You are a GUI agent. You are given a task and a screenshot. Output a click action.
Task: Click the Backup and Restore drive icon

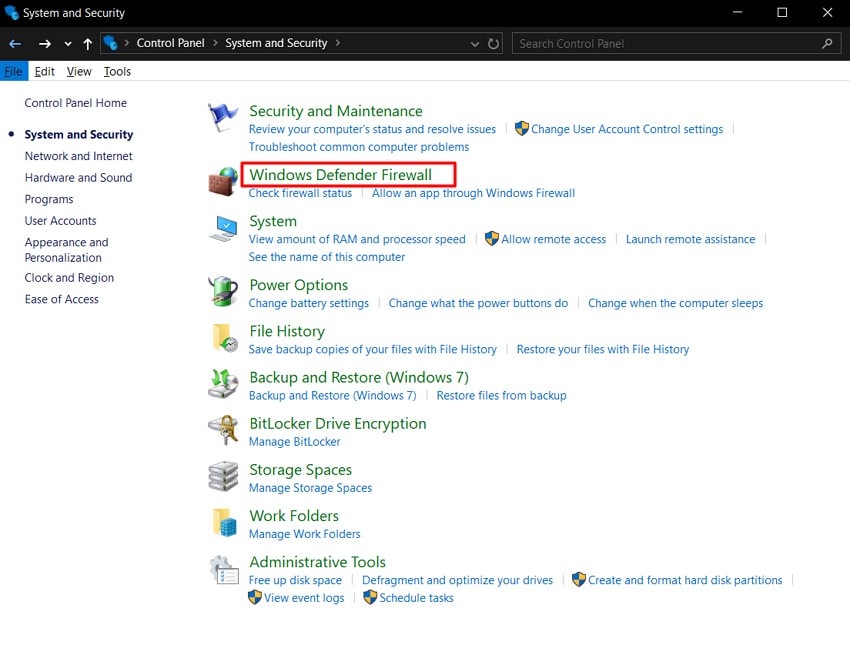[x=223, y=383]
